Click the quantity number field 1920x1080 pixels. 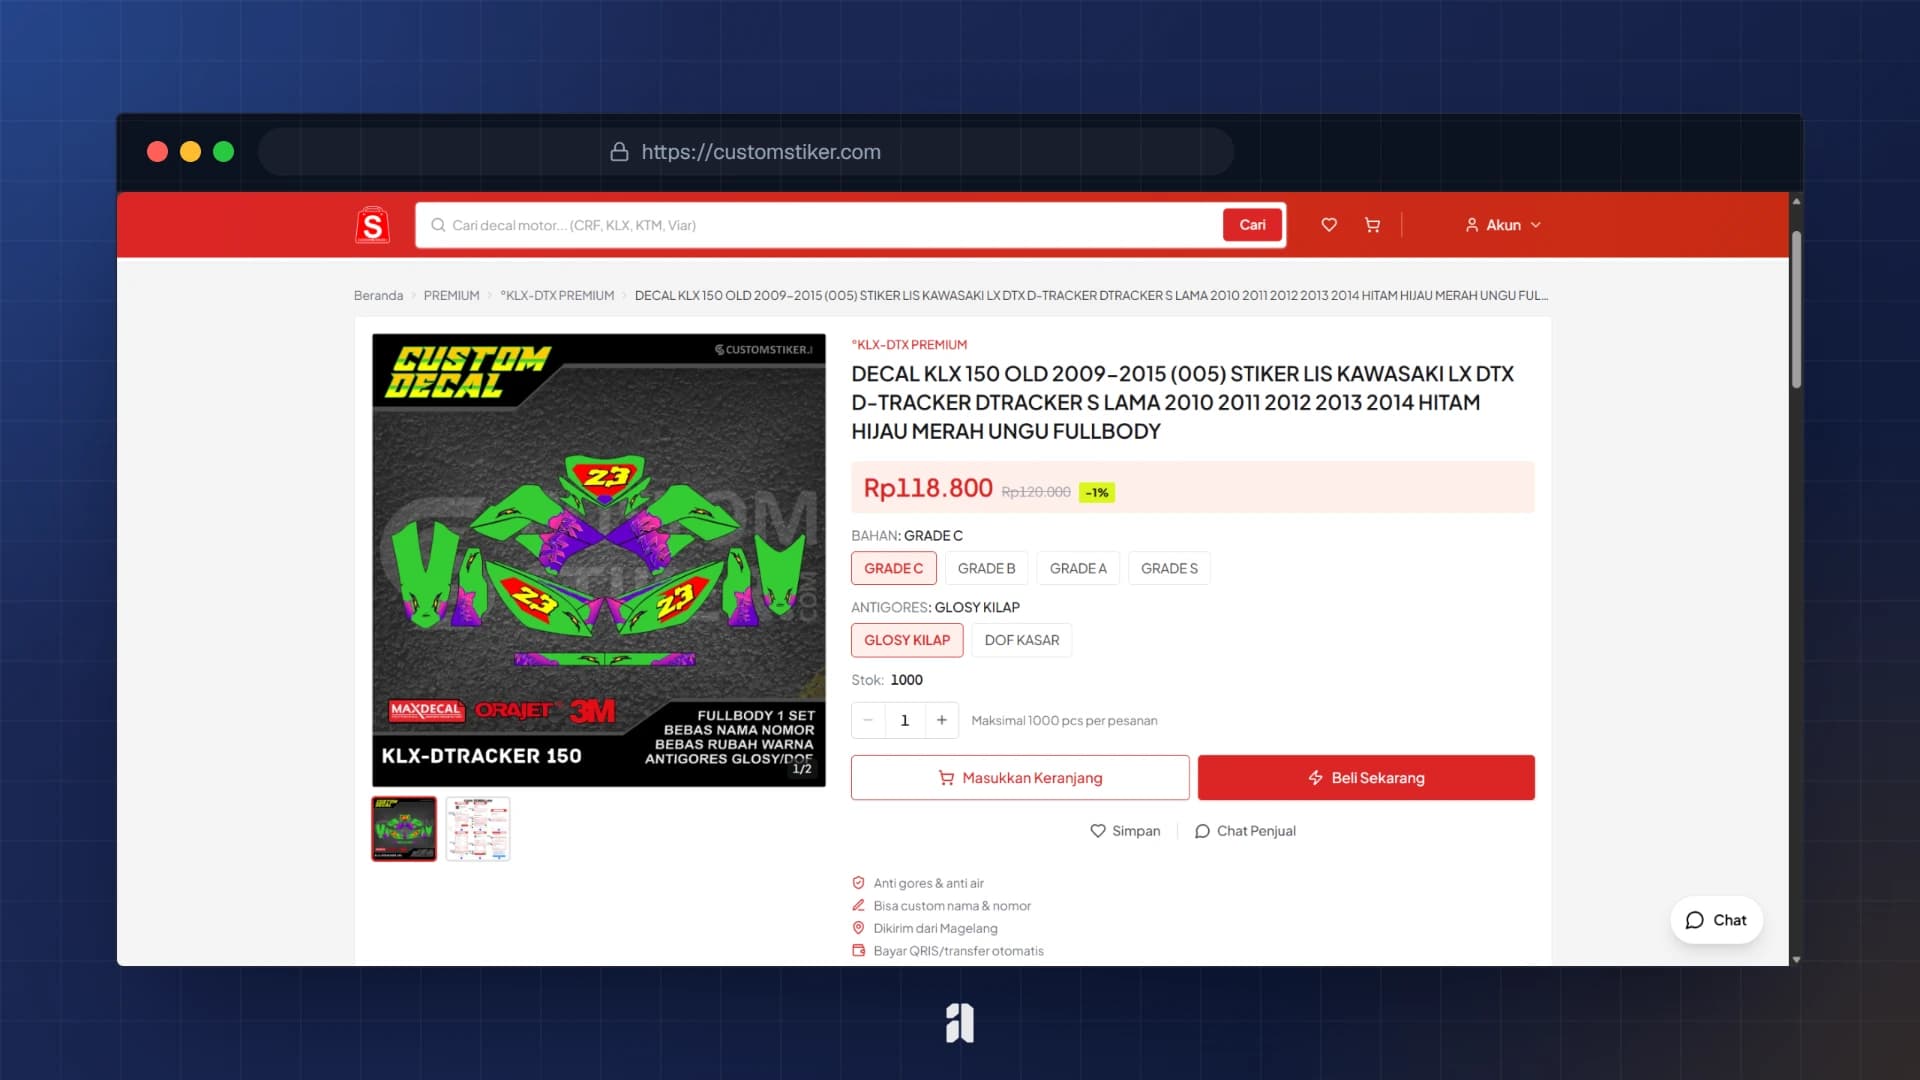pos(905,720)
